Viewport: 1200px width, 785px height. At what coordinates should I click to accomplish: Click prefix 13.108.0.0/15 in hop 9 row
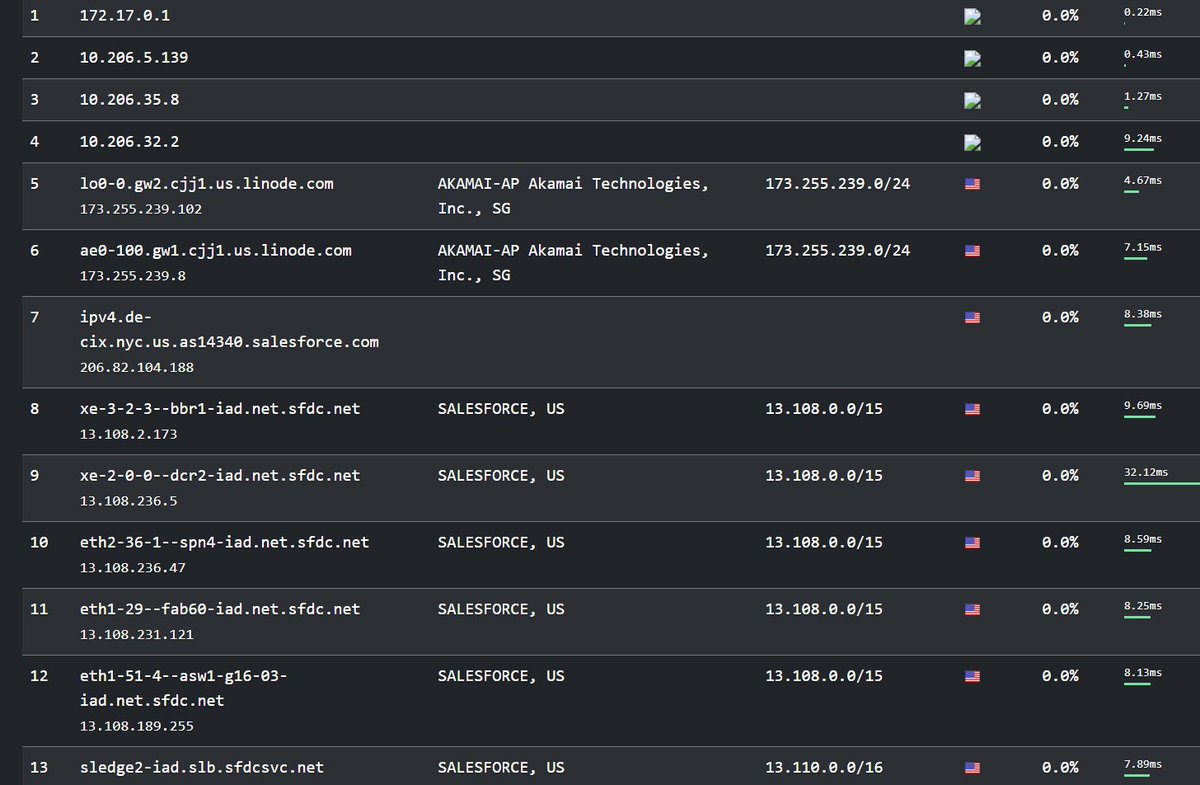click(824, 475)
